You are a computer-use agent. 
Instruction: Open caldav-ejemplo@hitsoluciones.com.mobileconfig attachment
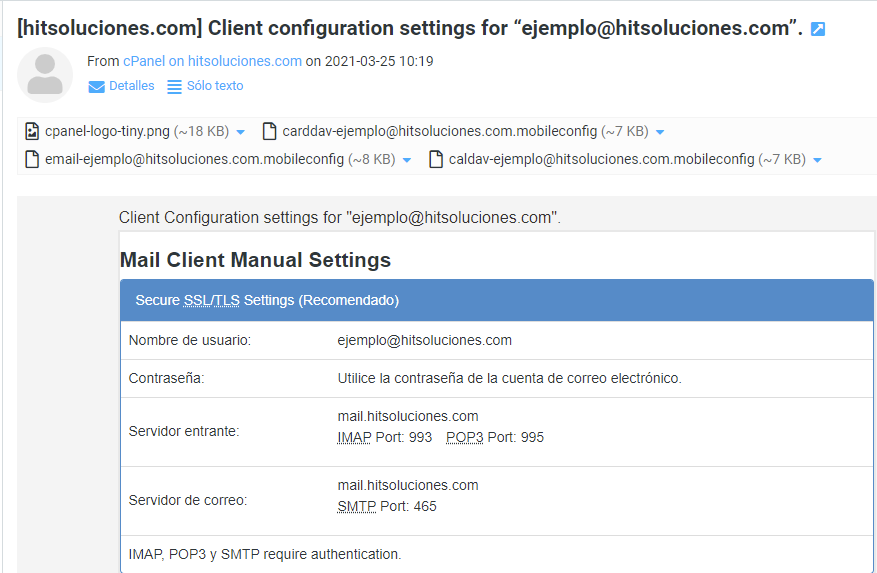(601, 159)
